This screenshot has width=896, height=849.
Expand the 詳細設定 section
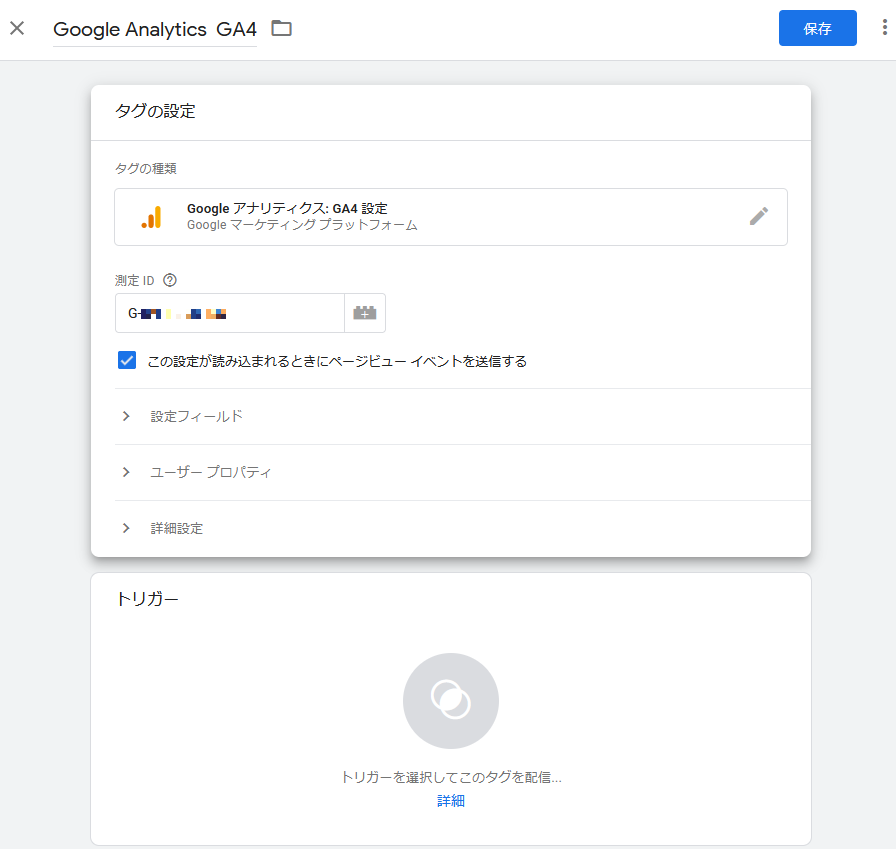[462, 528]
